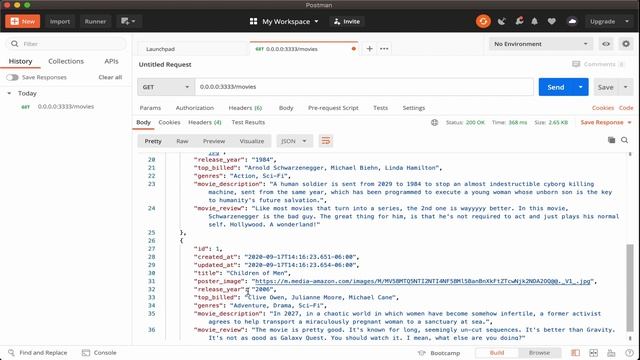Image resolution: width=640 pixels, height=360 pixels.
Task: Search the response body magnifier icon
Action: tap(624, 140)
